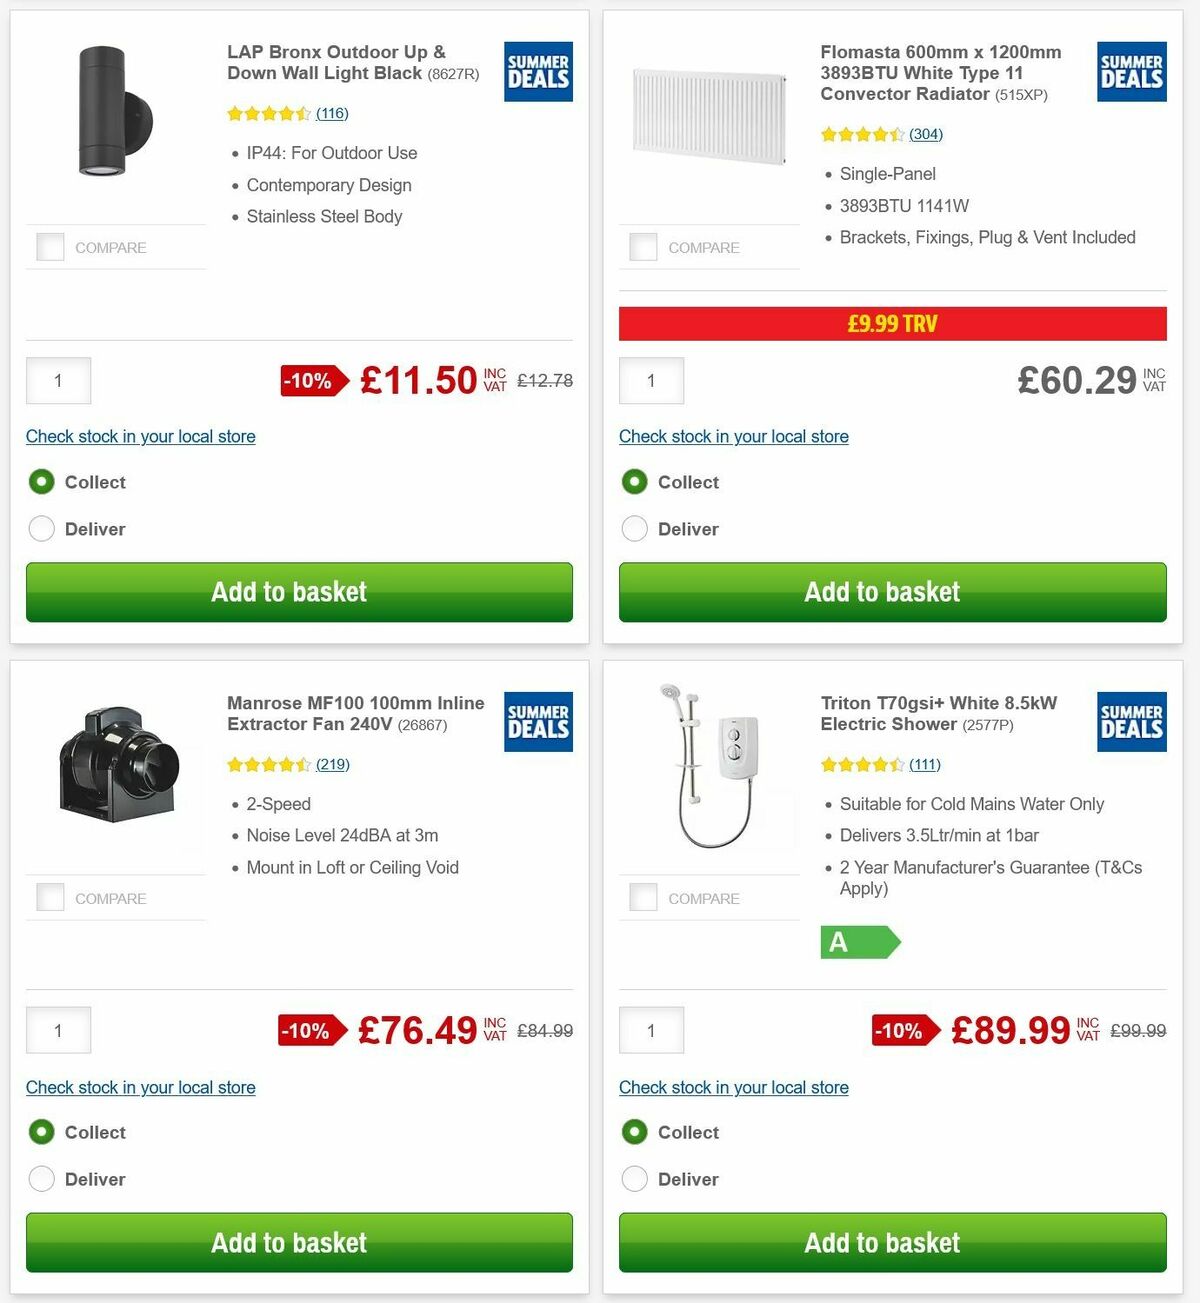Screen dimensions: 1200x1303
Task: Enable COMPARE for the Triton electric shower
Action: pyautogui.click(x=643, y=897)
